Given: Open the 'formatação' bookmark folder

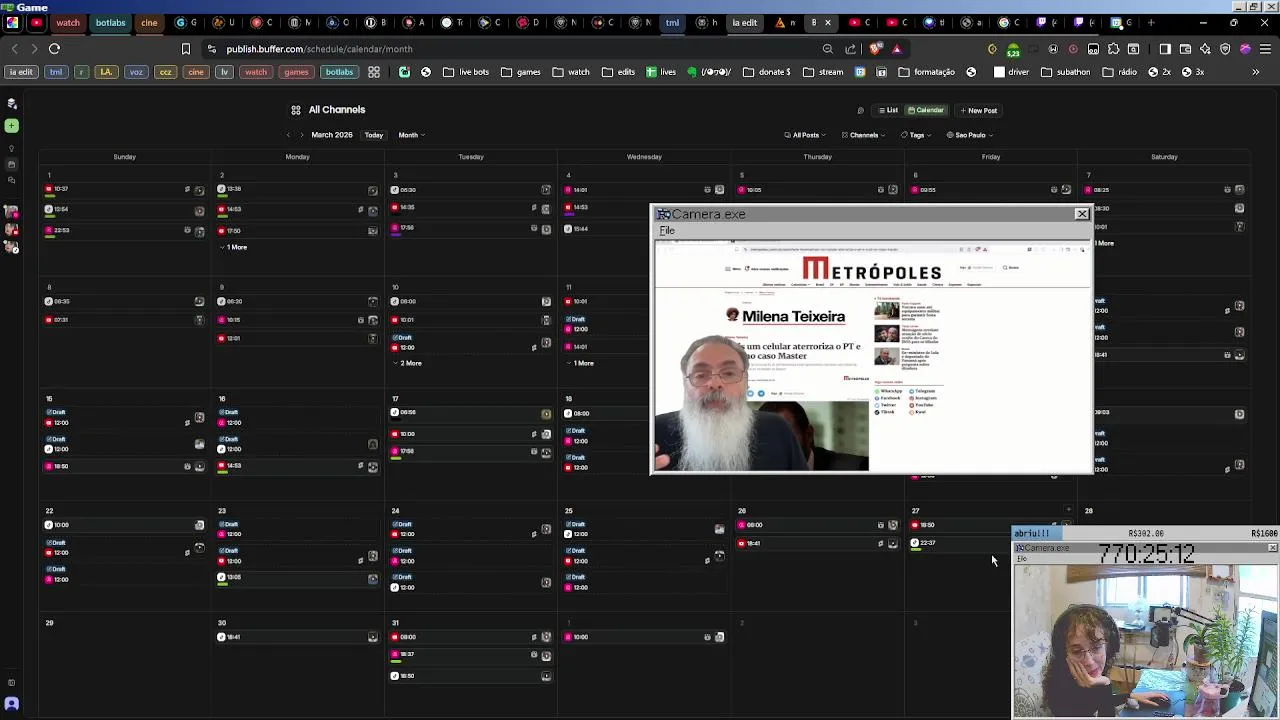Looking at the screenshot, I should pyautogui.click(x=927, y=72).
